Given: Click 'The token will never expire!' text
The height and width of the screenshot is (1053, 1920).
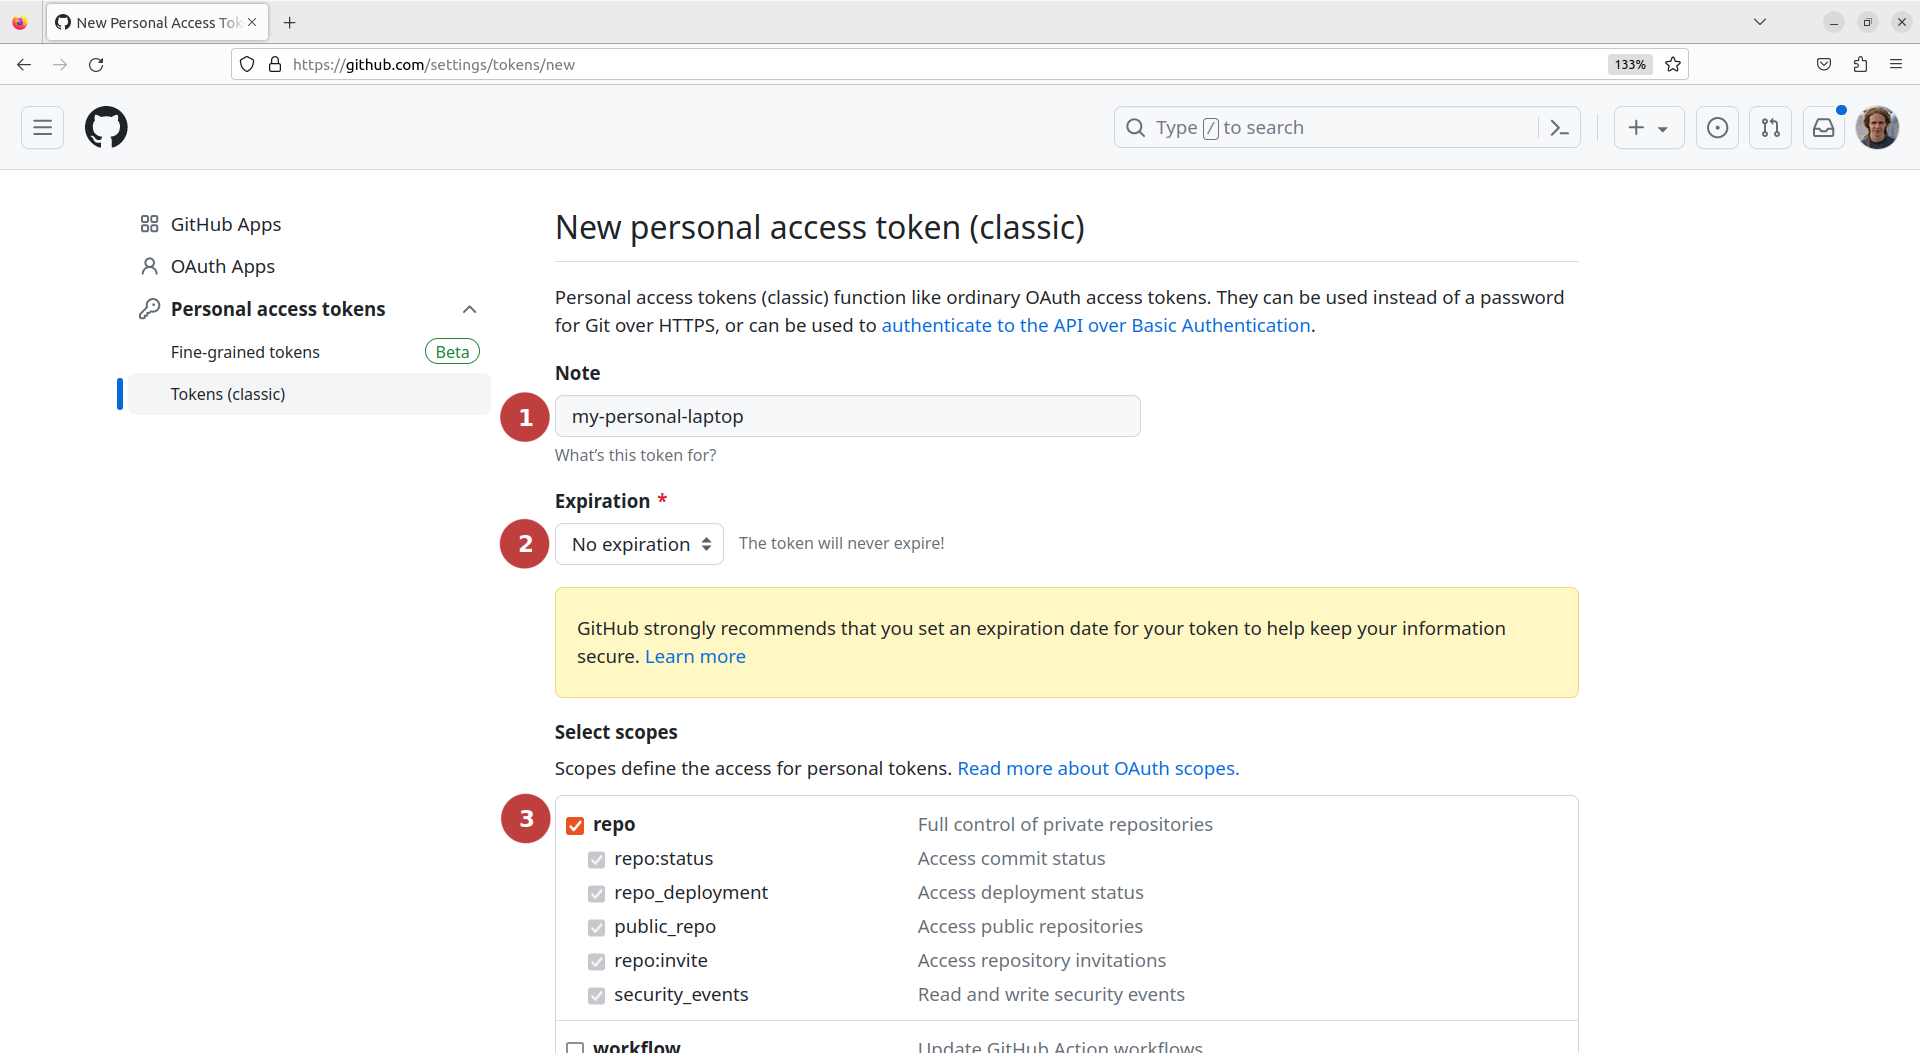Looking at the screenshot, I should tap(841, 543).
